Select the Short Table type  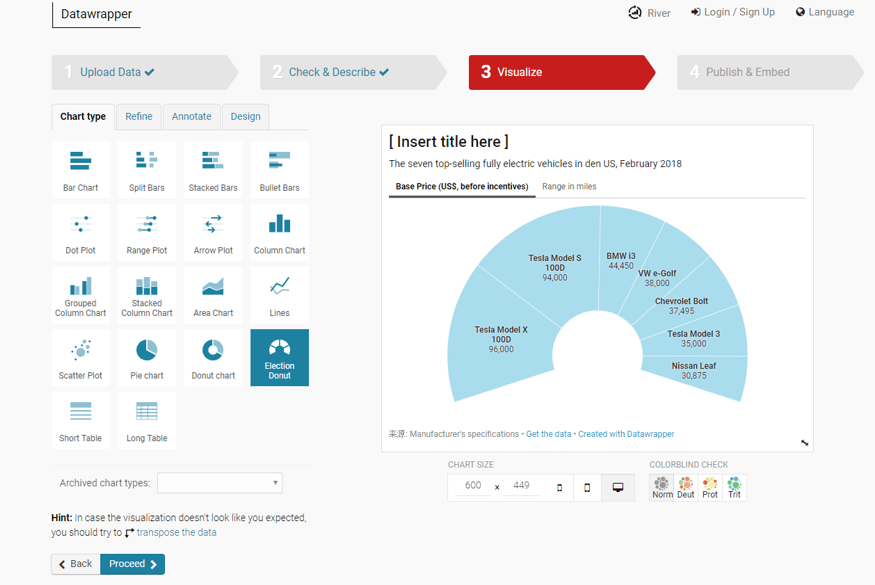tap(80, 420)
